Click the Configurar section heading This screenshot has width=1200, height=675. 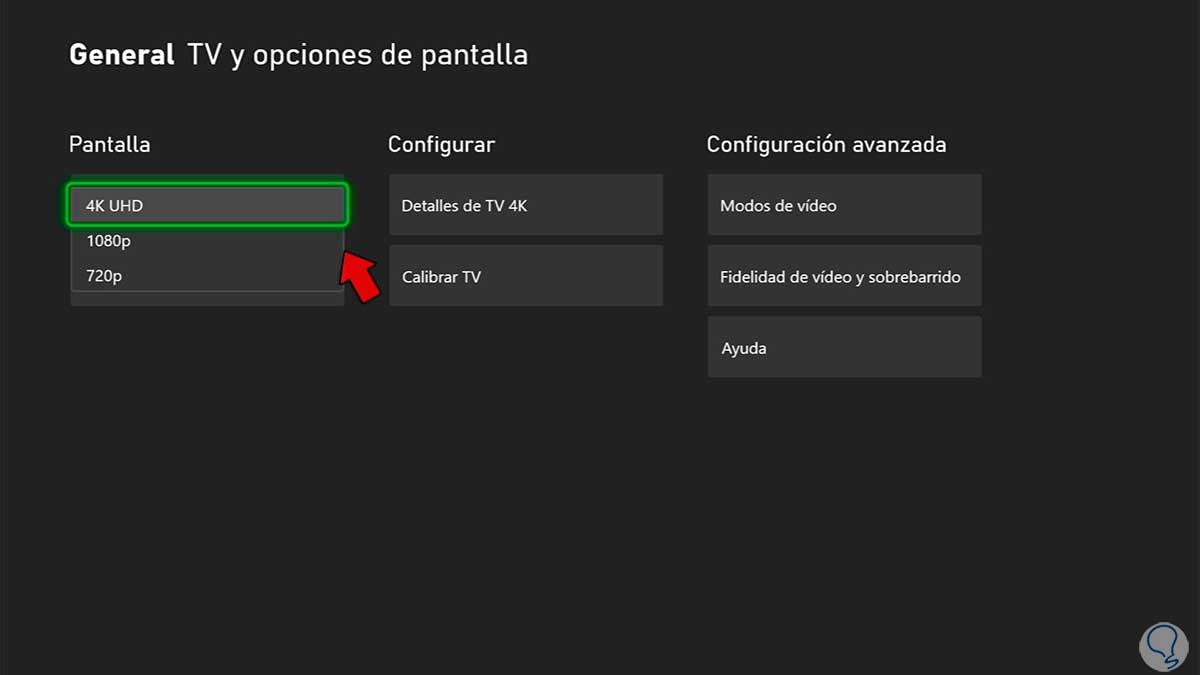click(x=441, y=144)
